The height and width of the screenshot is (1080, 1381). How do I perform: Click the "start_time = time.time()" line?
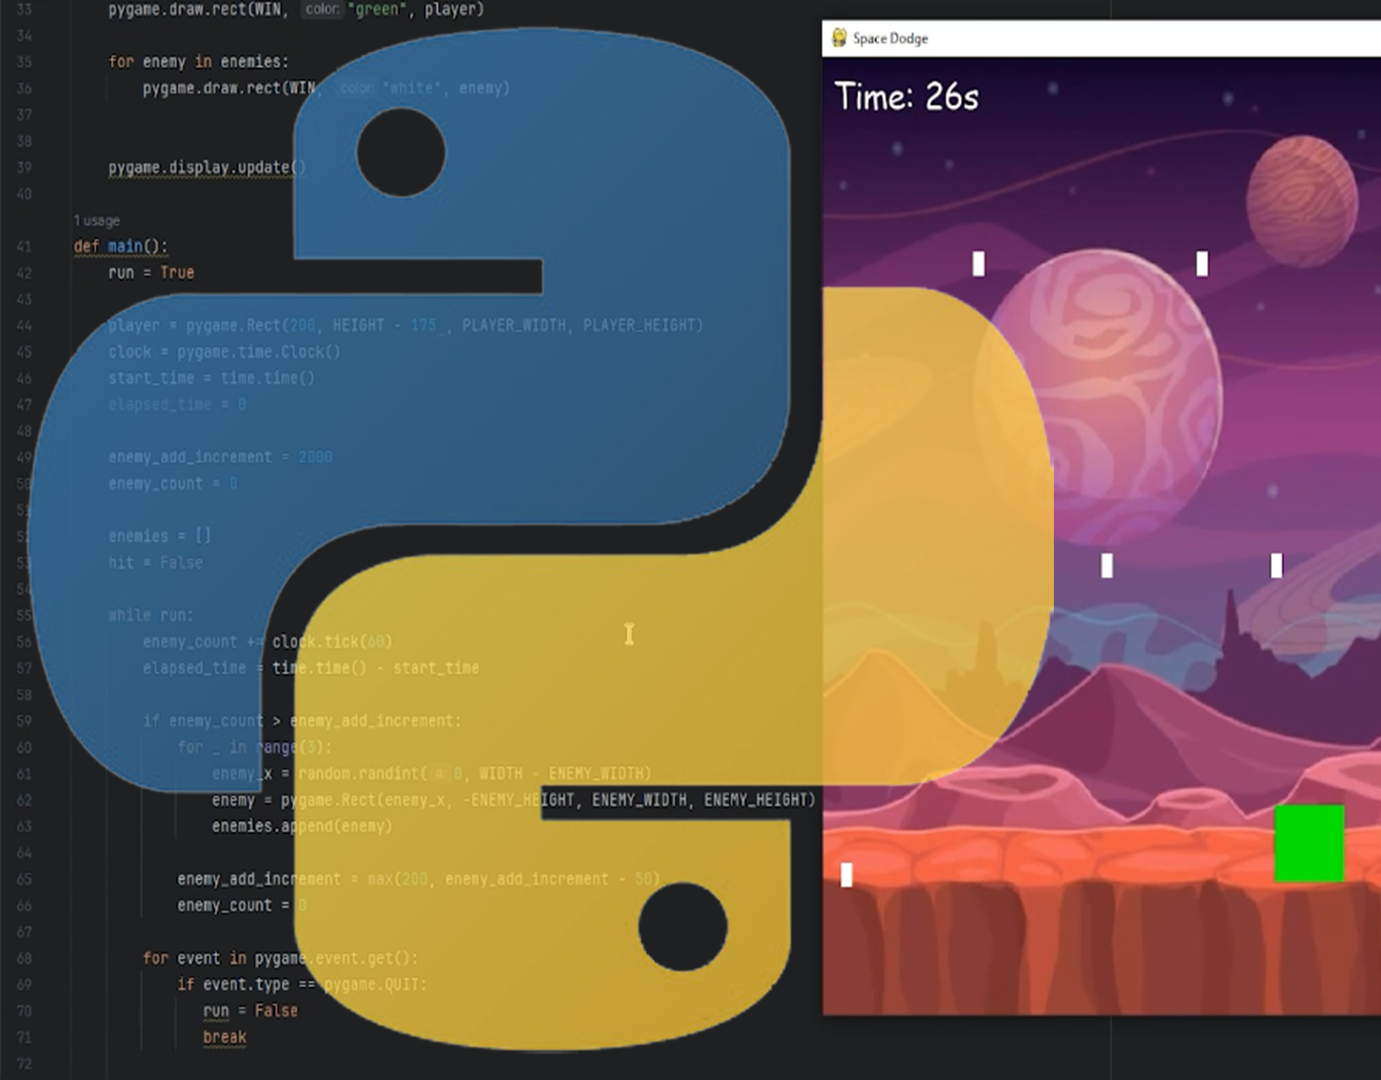coord(211,378)
